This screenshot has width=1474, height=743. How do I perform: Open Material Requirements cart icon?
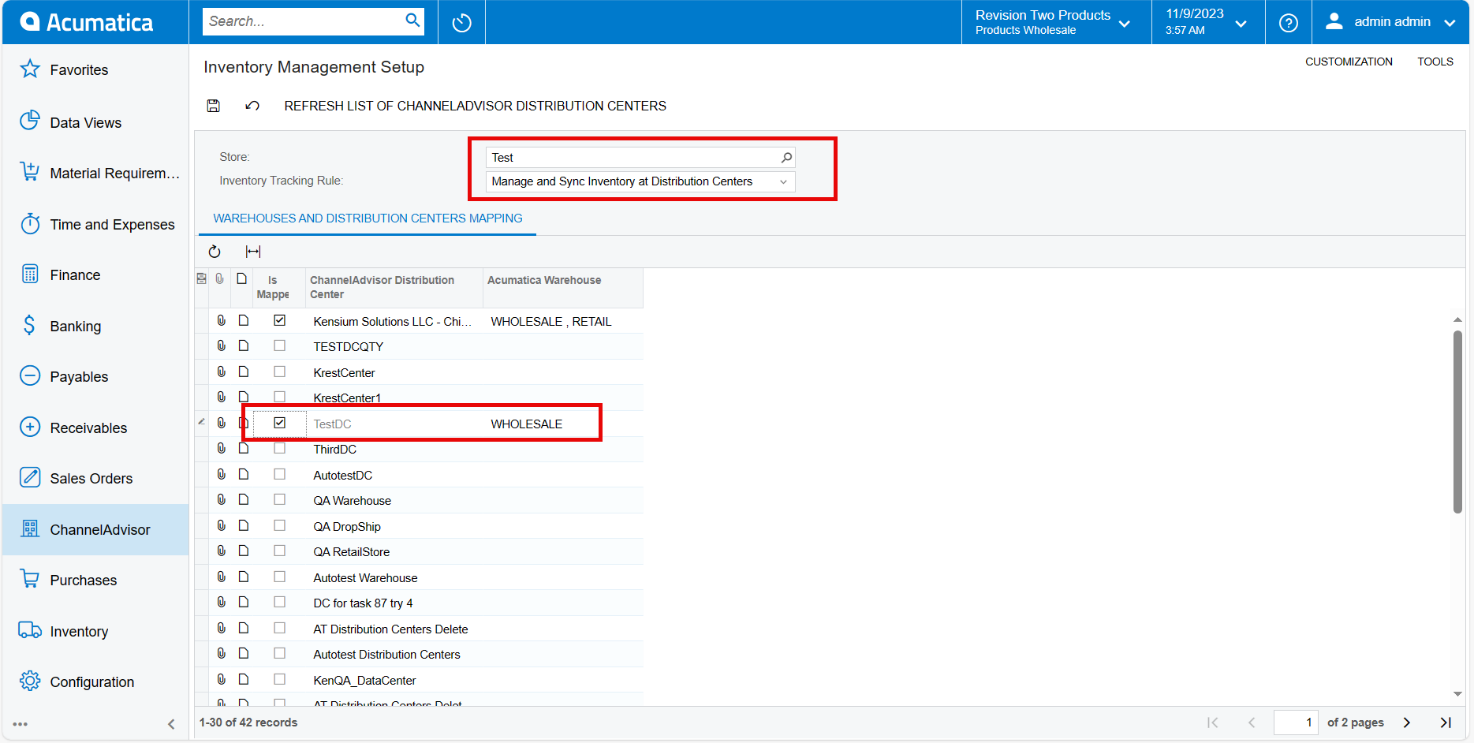pyautogui.click(x=30, y=173)
